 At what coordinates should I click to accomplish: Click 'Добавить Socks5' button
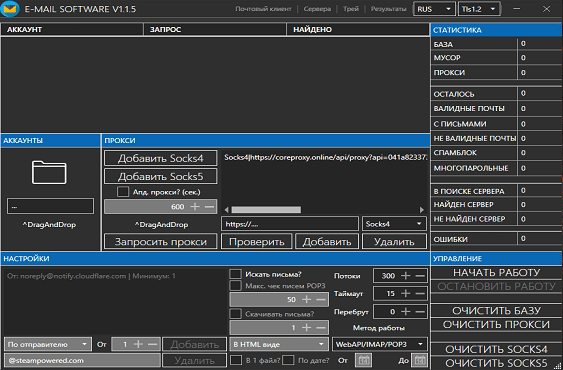click(160, 176)
